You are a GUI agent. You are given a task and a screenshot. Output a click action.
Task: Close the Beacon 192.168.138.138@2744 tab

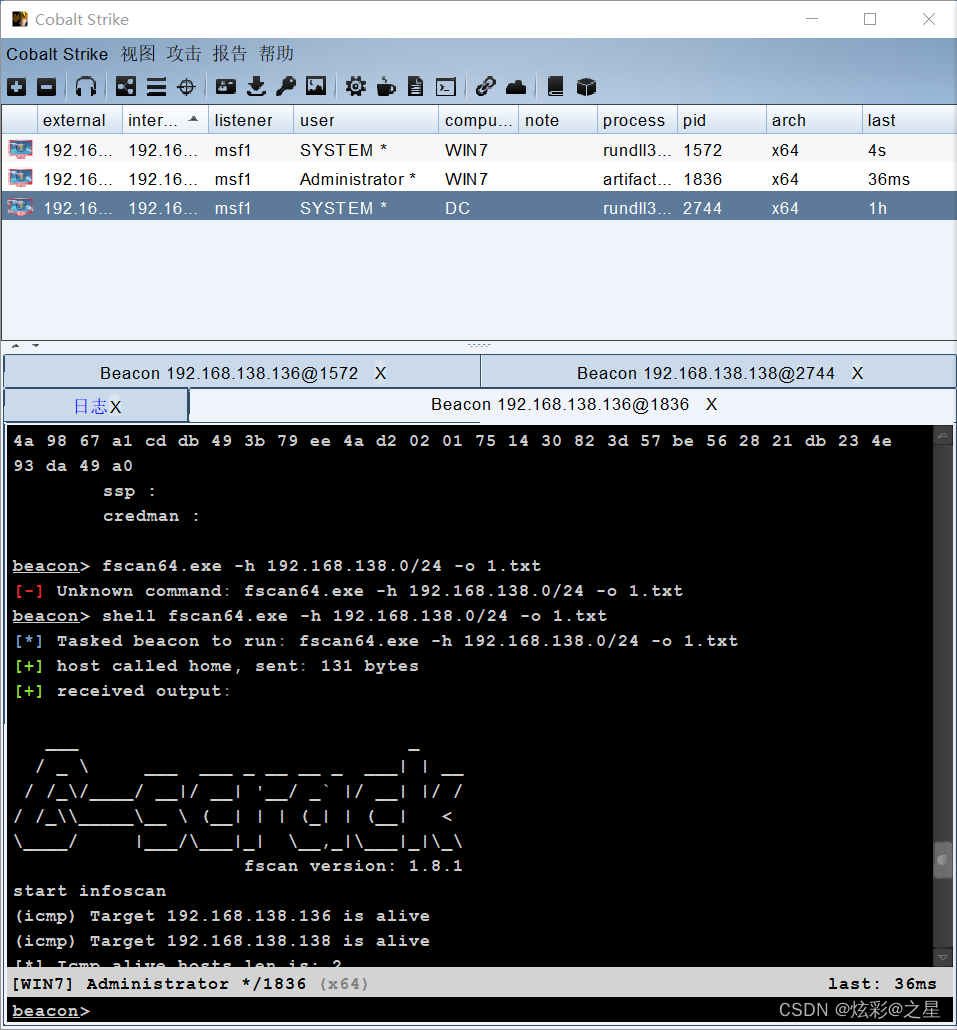pos(857,373)
